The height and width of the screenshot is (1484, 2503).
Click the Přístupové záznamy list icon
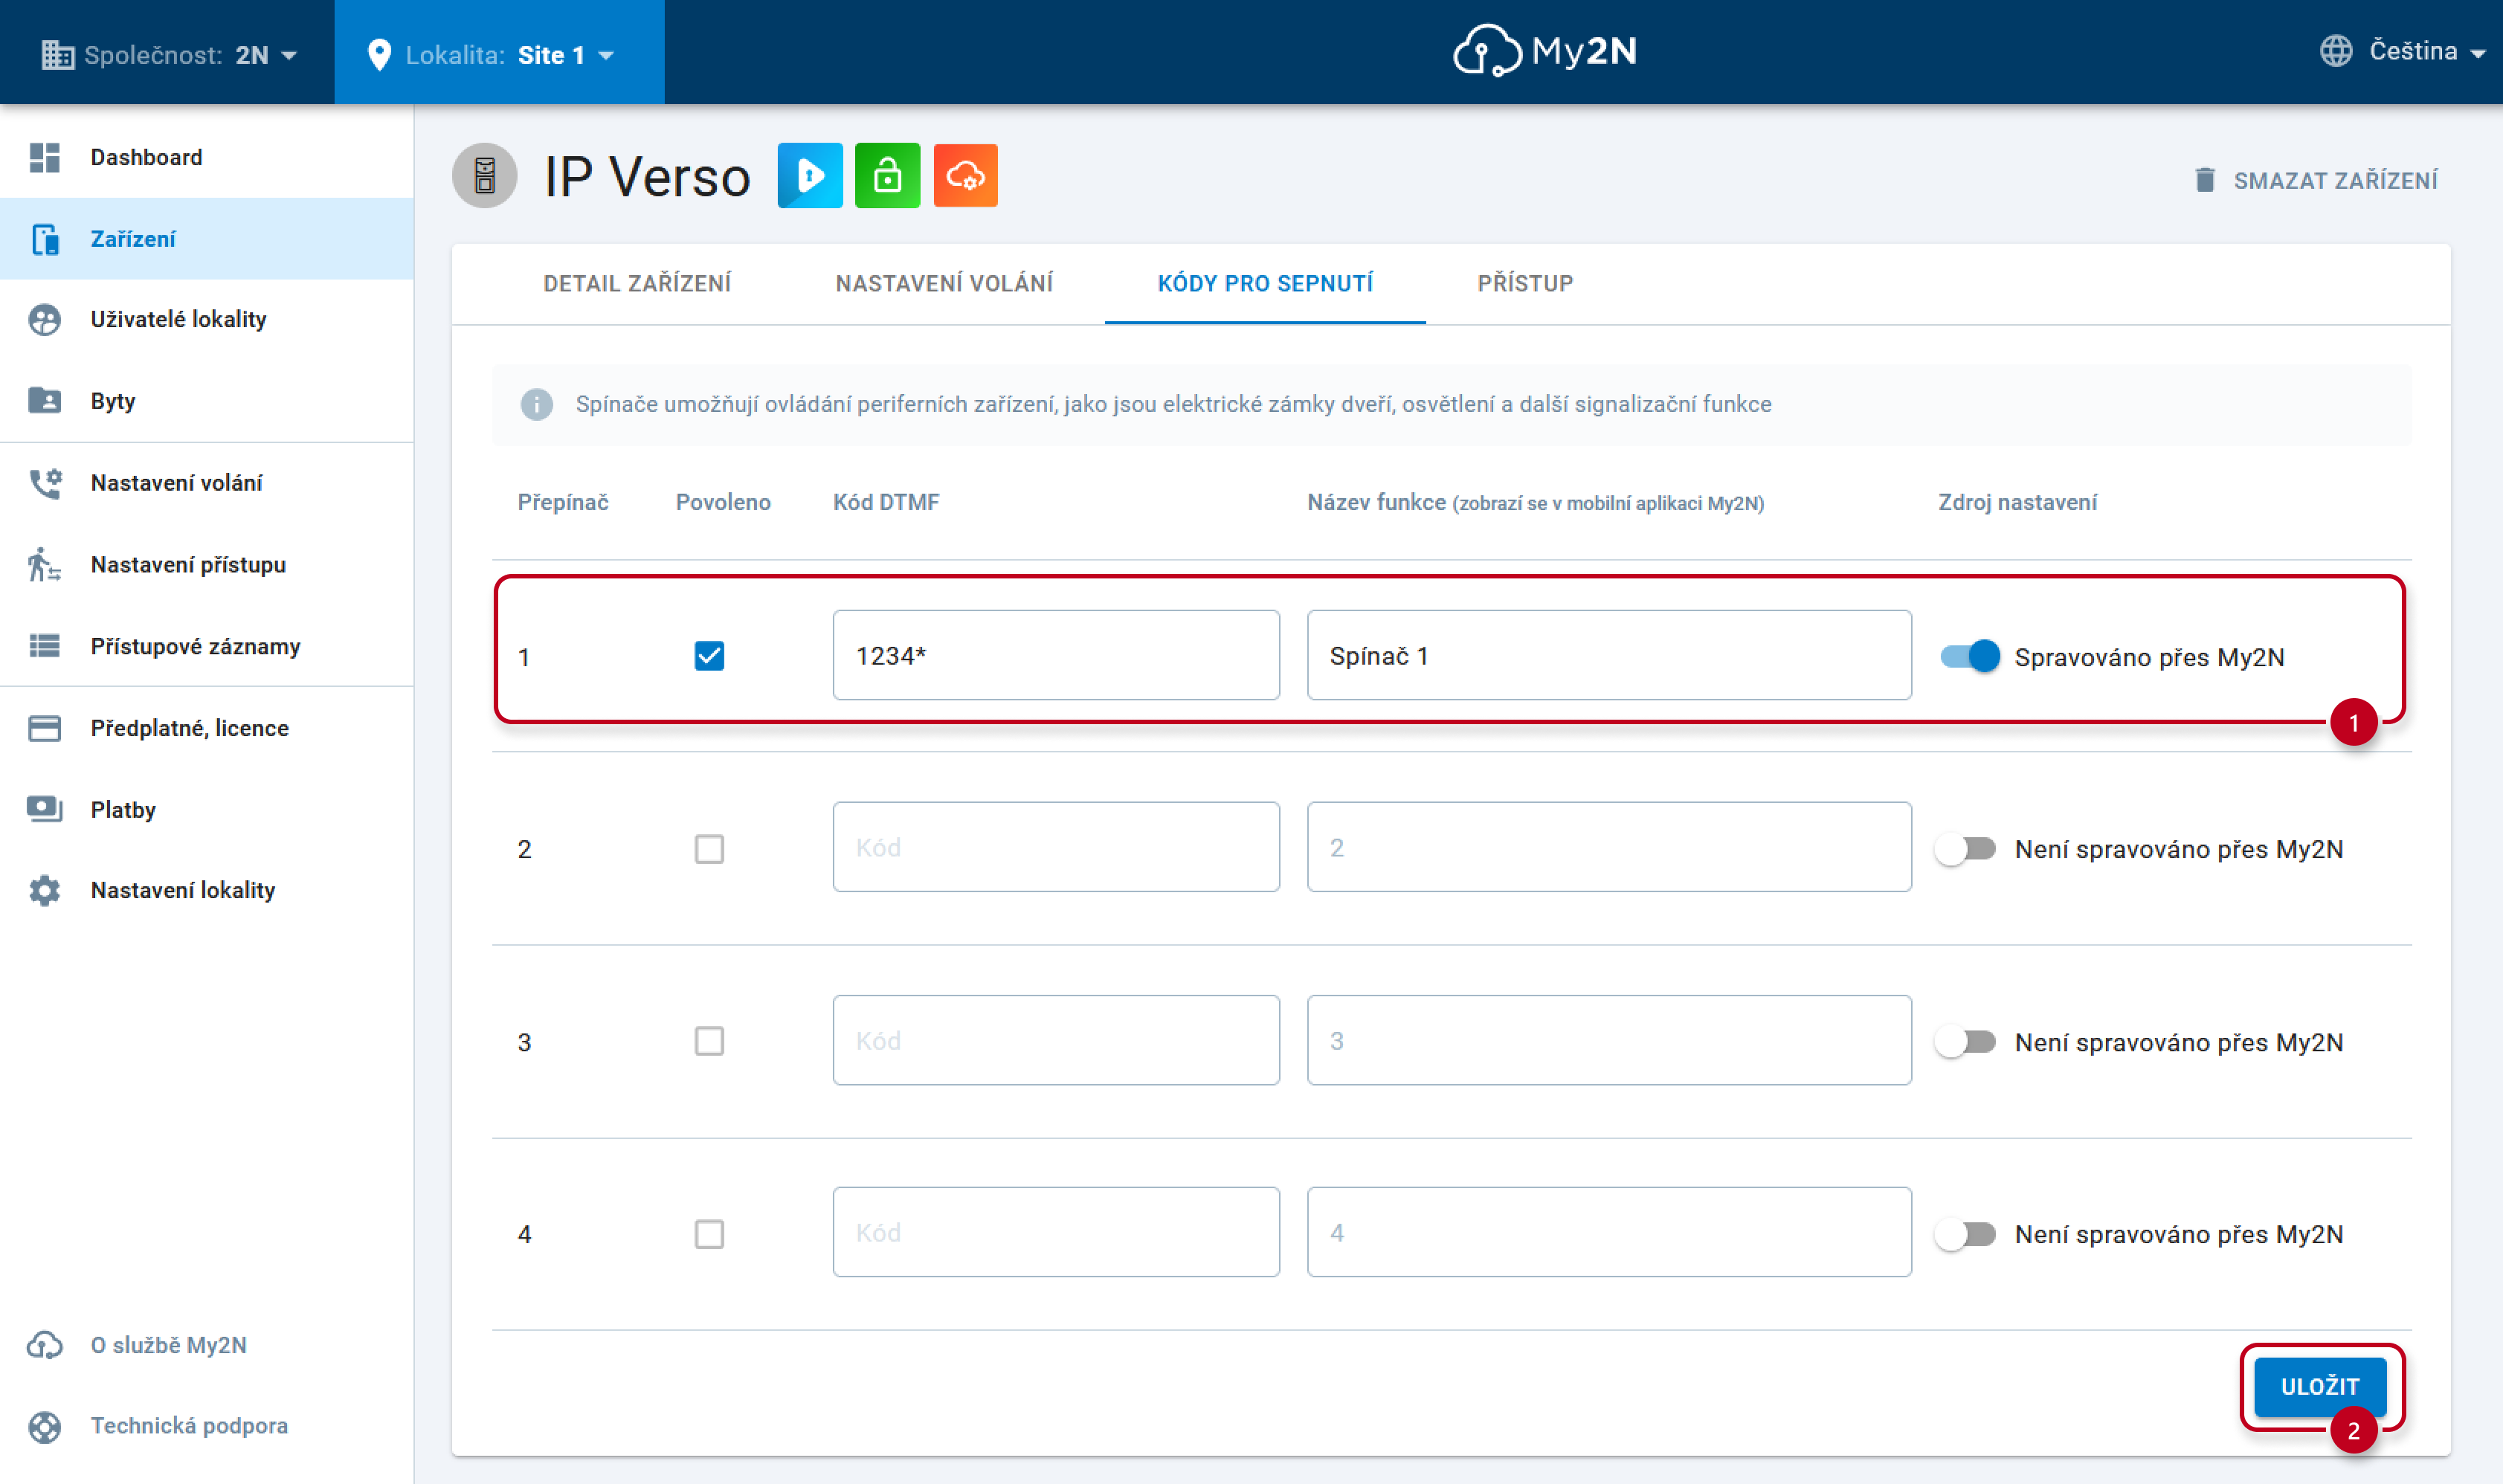(x=45, y=647)
